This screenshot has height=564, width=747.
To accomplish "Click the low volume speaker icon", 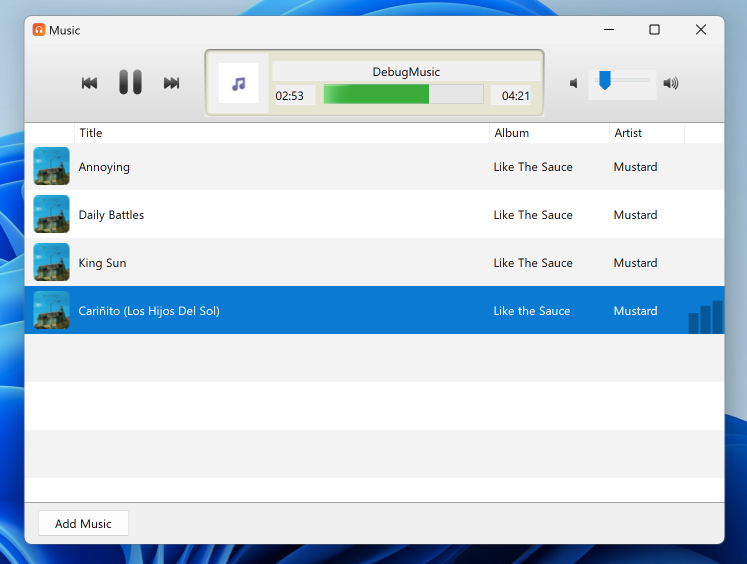I will [574, 83].
